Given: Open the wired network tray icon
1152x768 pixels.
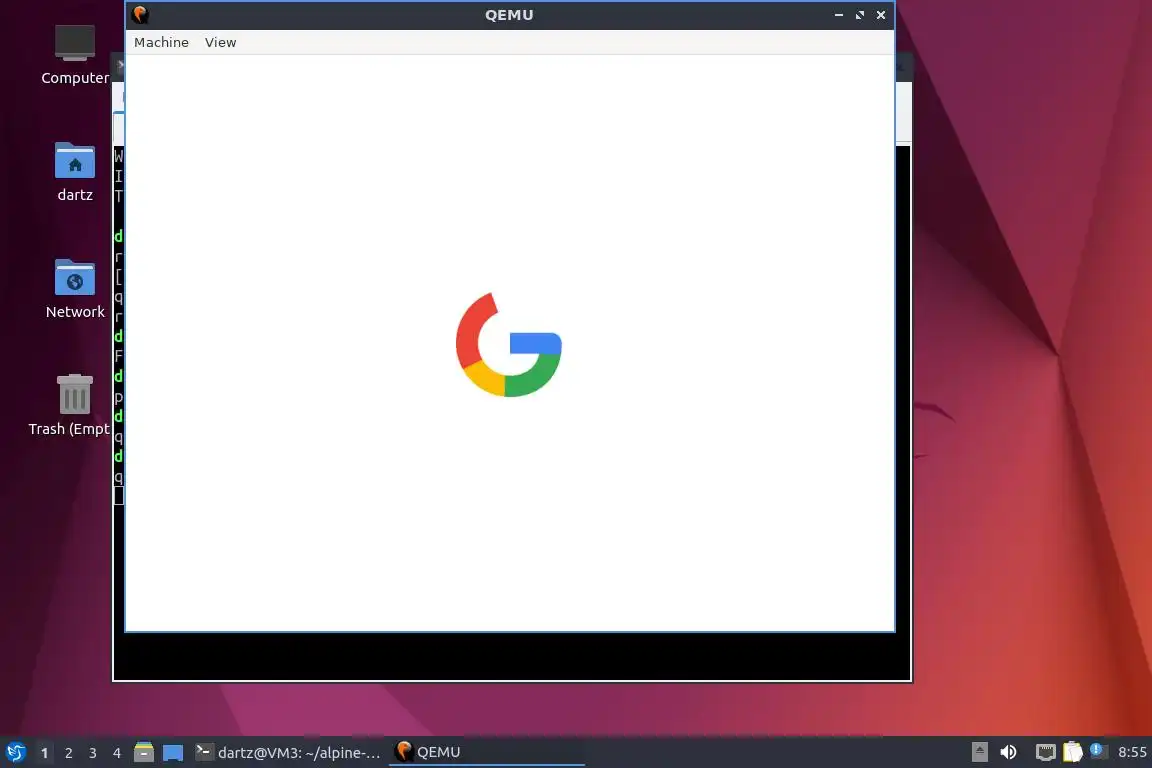Looking at the screenshot, I should (x=1045, y=752).
